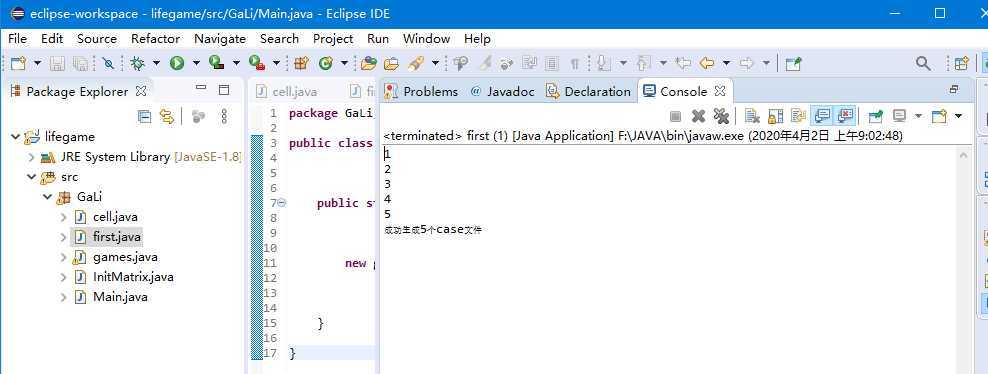Viewport: 988px width, 374px height.
Task: Click the New Java Class icon
Action: [326, 63]
